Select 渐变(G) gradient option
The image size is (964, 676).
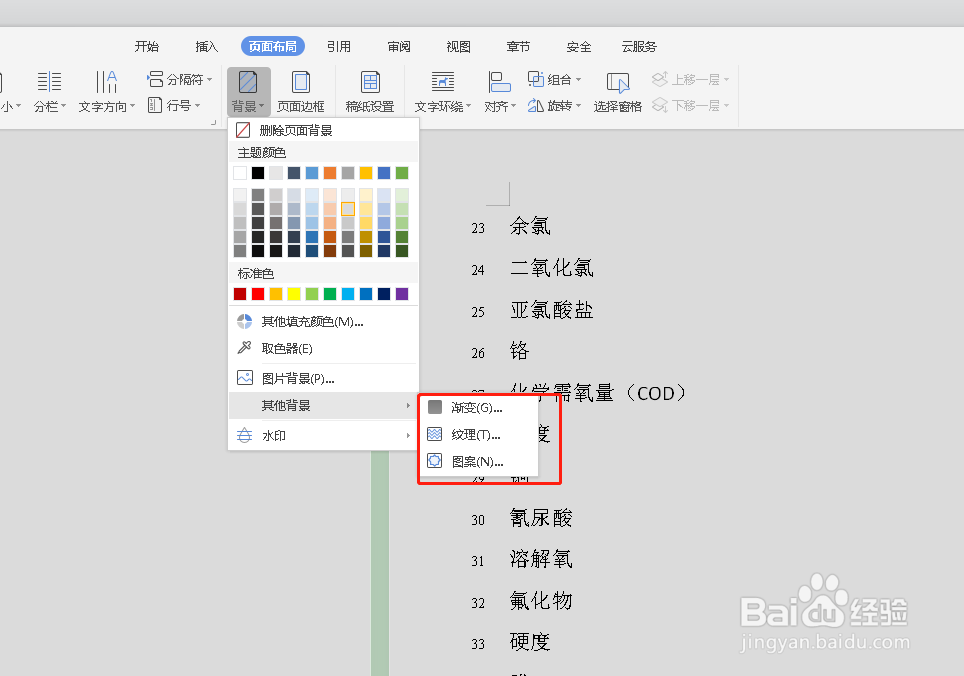478,407
